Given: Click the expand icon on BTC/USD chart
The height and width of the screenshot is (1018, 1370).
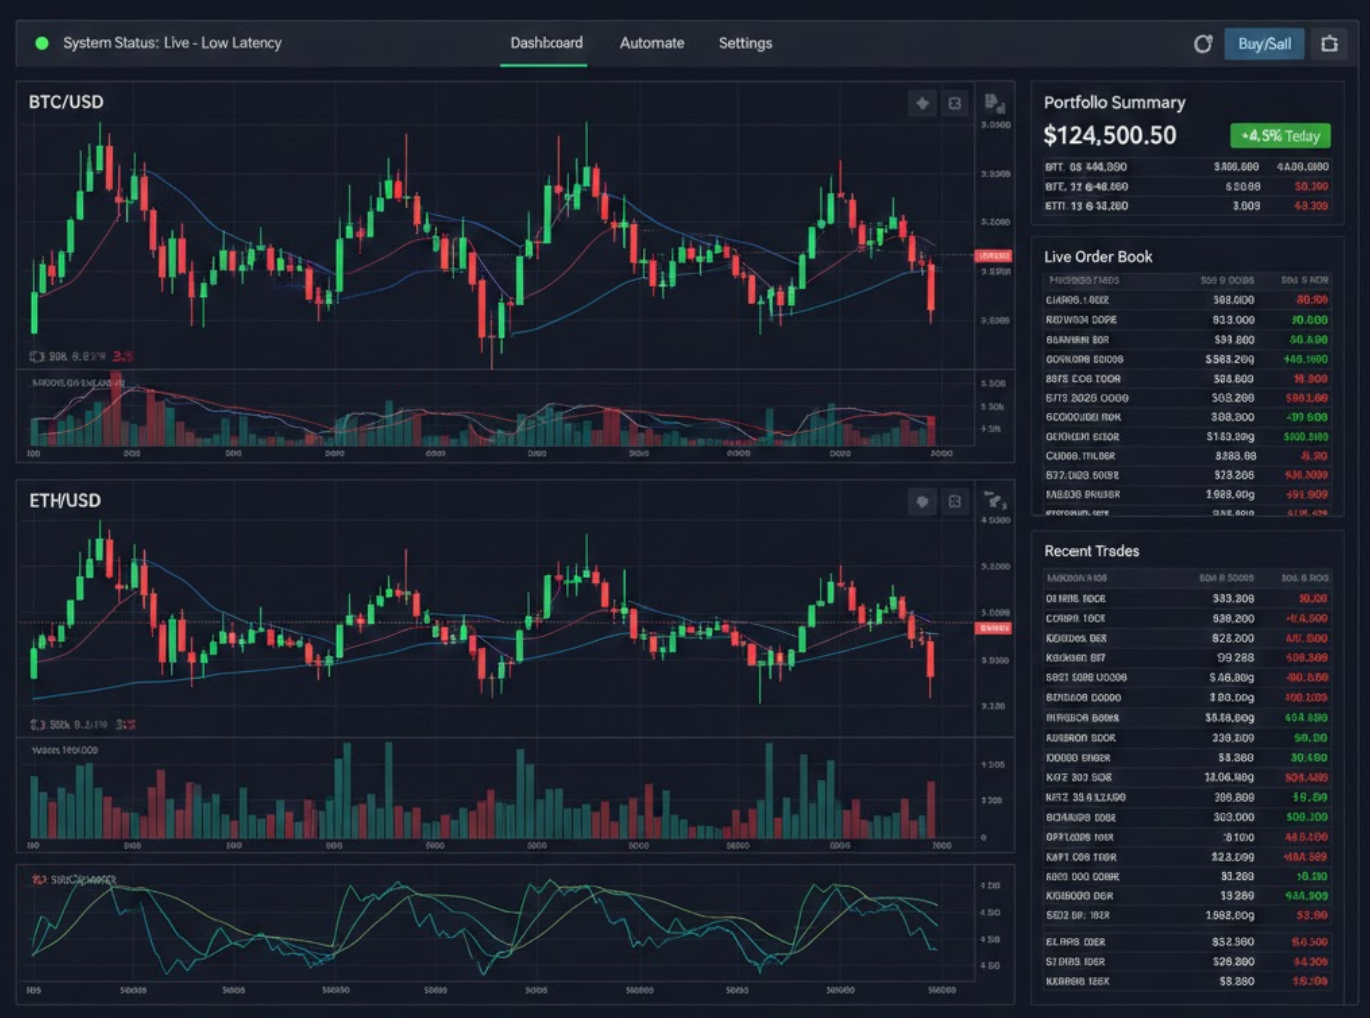Looking at the screenshot, I should click(955, 103).
